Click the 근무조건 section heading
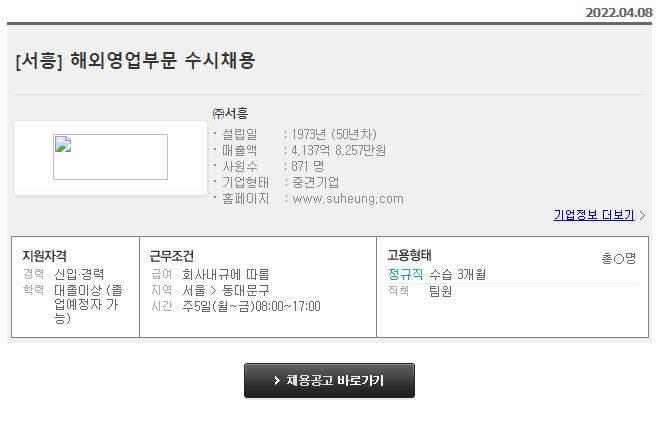Image resolution: width=659 pixels, height=440 pixels. [x=172, y=256]
